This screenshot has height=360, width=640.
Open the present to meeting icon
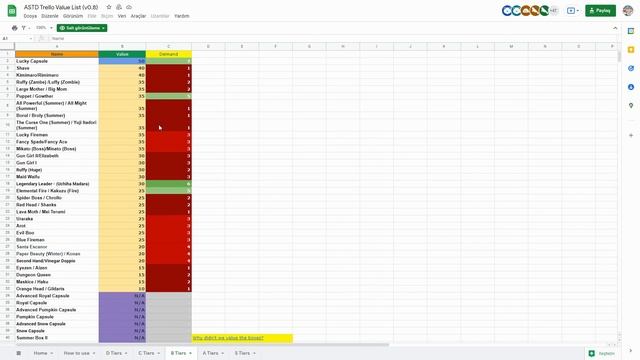click(x=573, y=11)
